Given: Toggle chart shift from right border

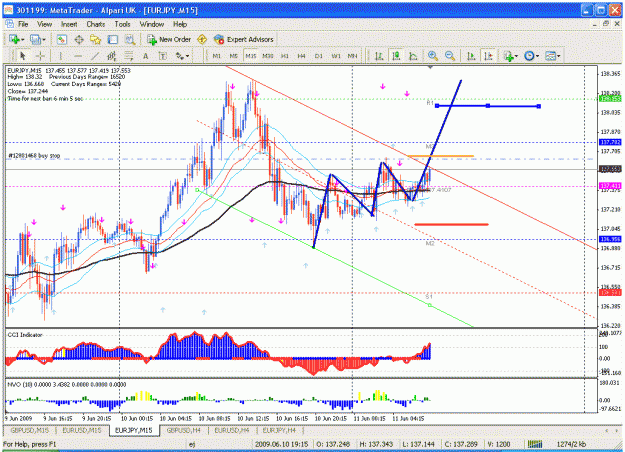Looking at the screenshot, I should [x=488, y=56].
